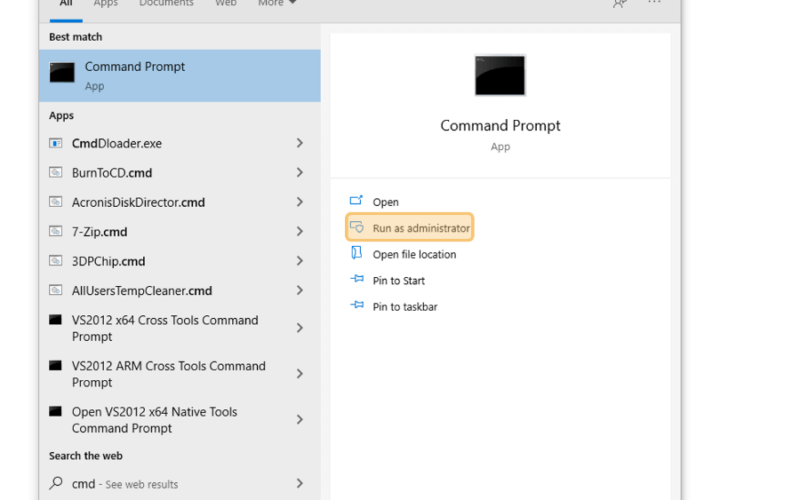Click the web search magnifier icon for cmd

pyautogui.click(x=56, y=483)
